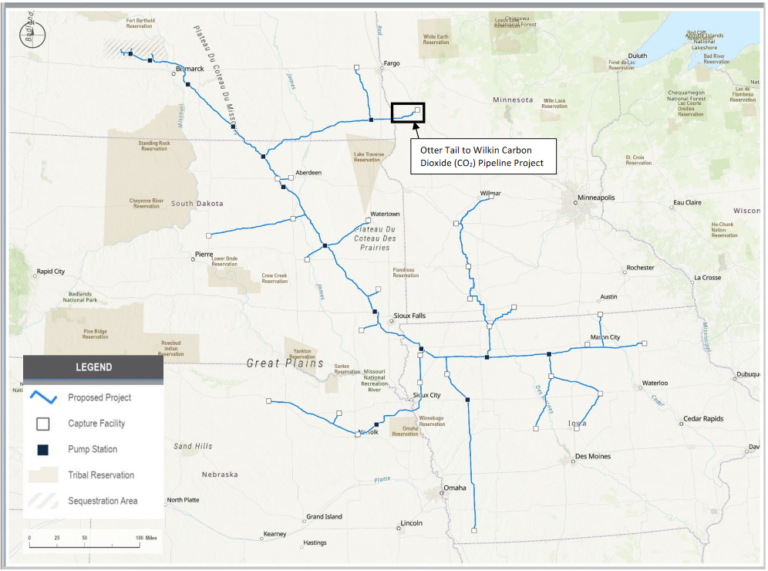Click the Pump Station dark square in legend
This screenshot has height=571, width=768.
point(44,449)
